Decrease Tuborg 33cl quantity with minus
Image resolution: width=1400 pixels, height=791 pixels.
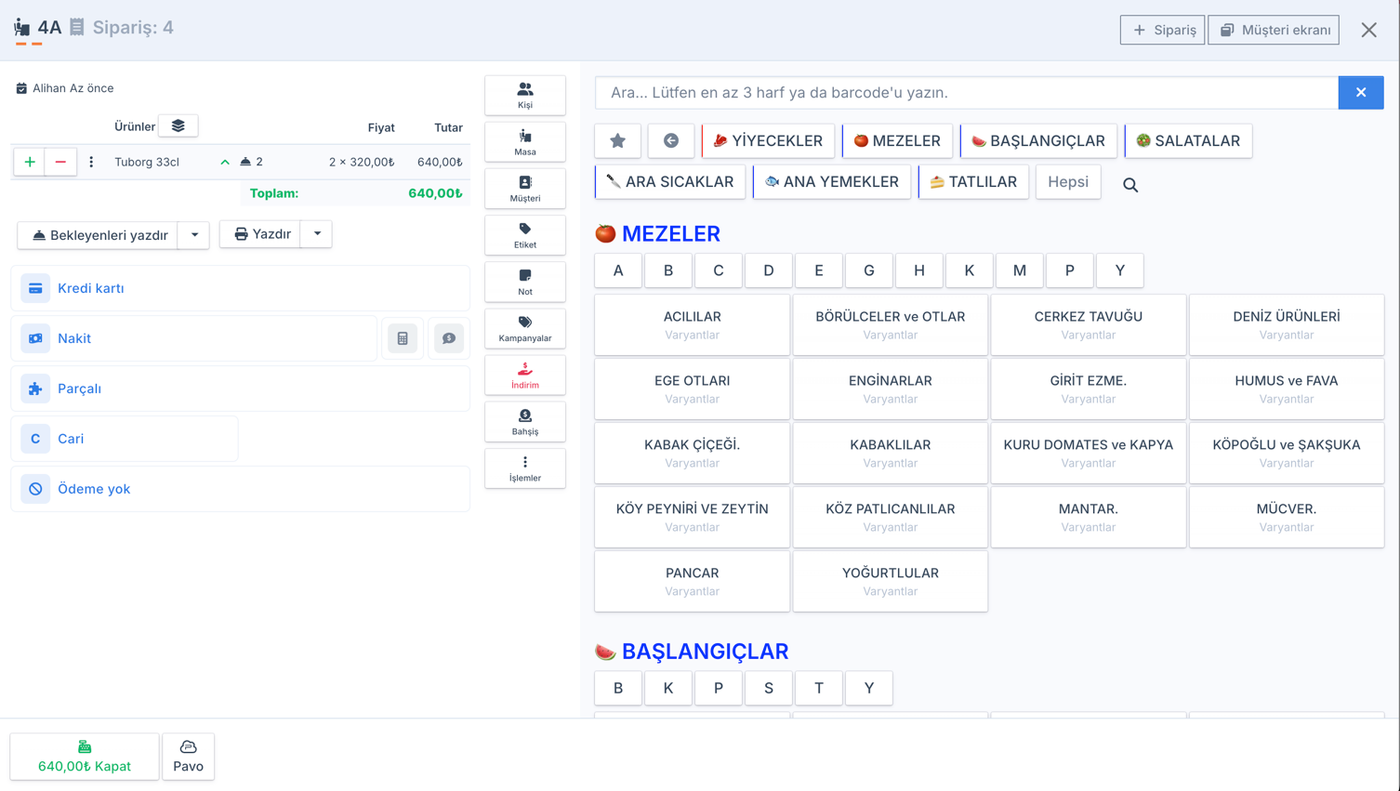(61, 162)
